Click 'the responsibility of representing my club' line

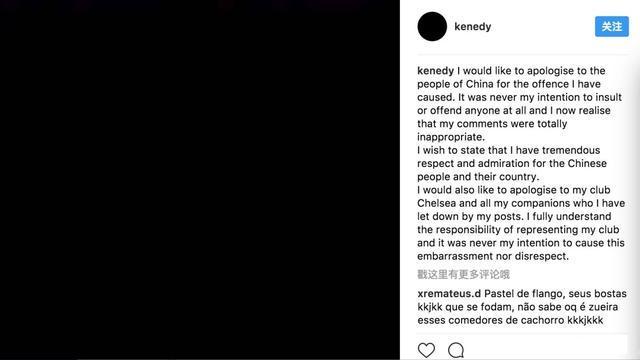(518, 230)
